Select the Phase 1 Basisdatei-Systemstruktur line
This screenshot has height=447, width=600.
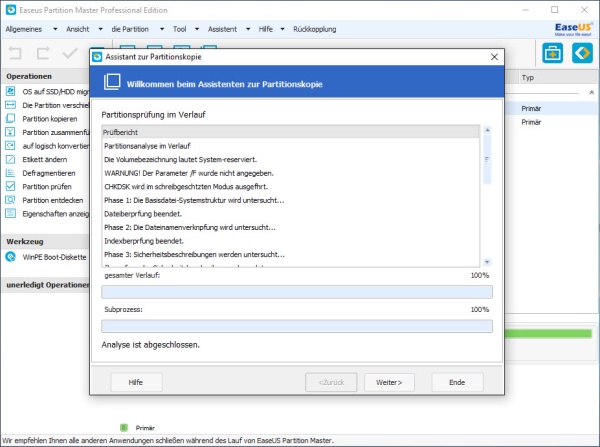[x=194, y=200]
